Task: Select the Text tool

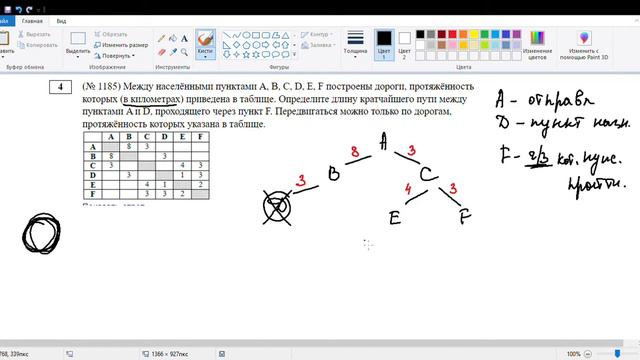Action: (184, 39)
